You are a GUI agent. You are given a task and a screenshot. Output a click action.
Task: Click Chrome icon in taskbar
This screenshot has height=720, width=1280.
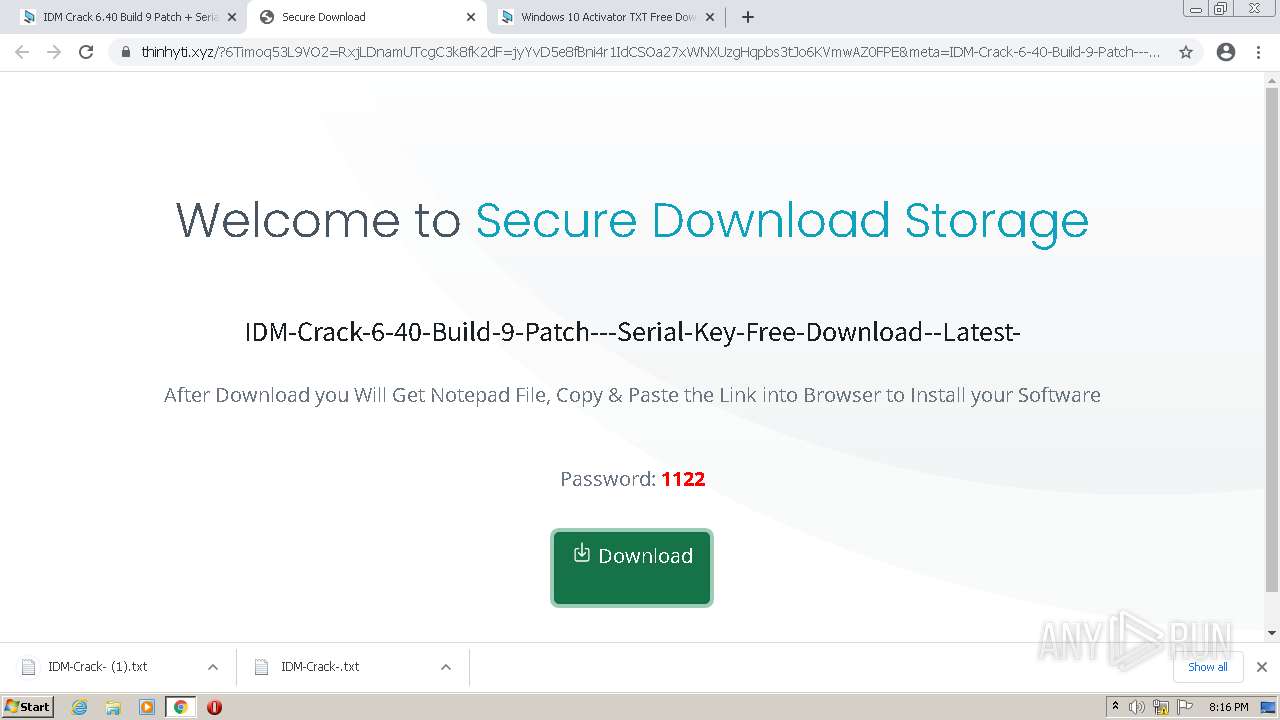(180, 707)
